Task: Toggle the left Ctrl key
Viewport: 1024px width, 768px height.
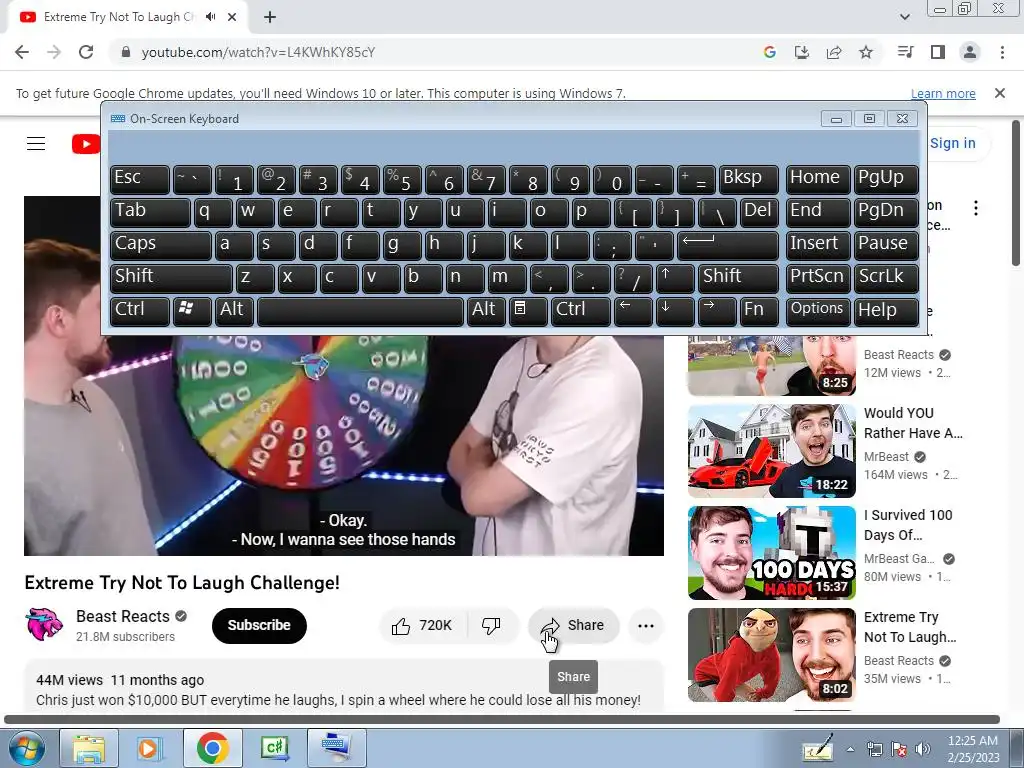Action: (x=140, y=311)
